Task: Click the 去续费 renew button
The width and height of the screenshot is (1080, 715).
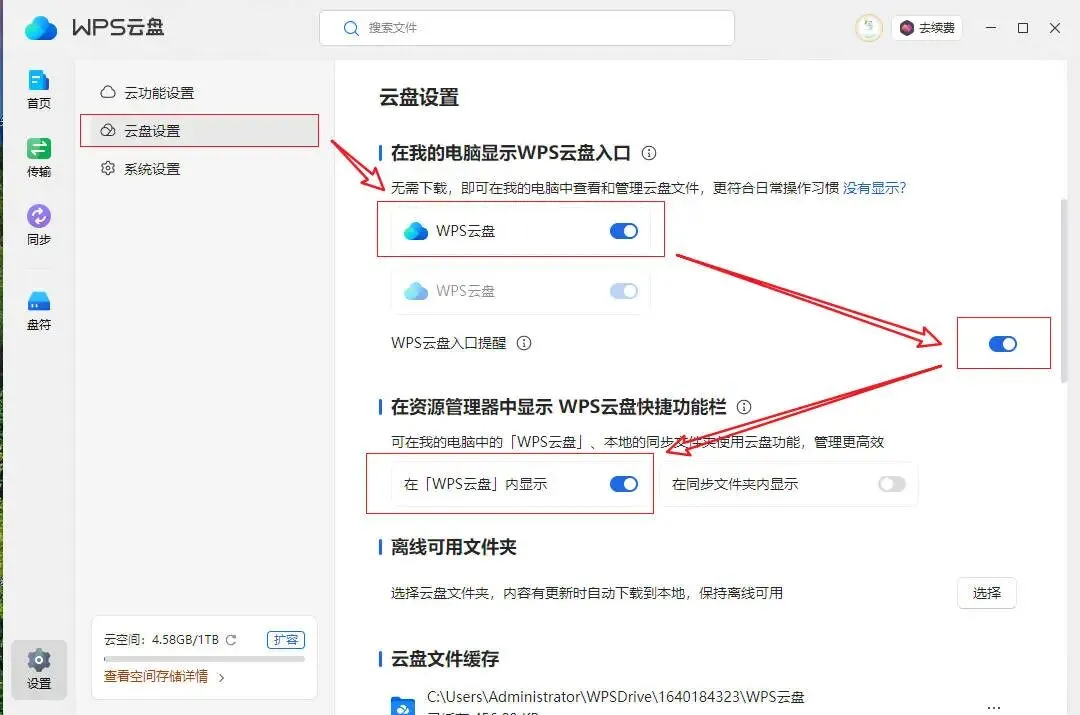Action: point(927,28)
